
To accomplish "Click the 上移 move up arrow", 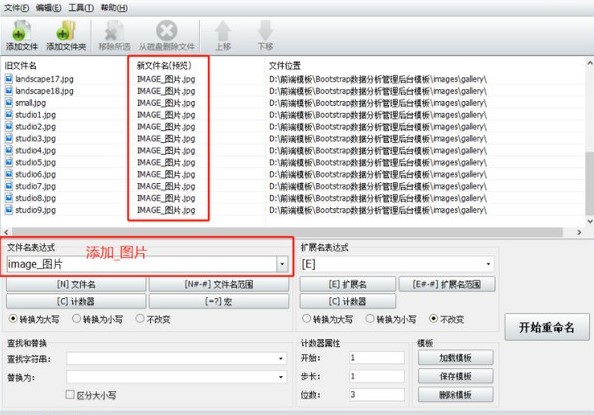I will point(223,31).
